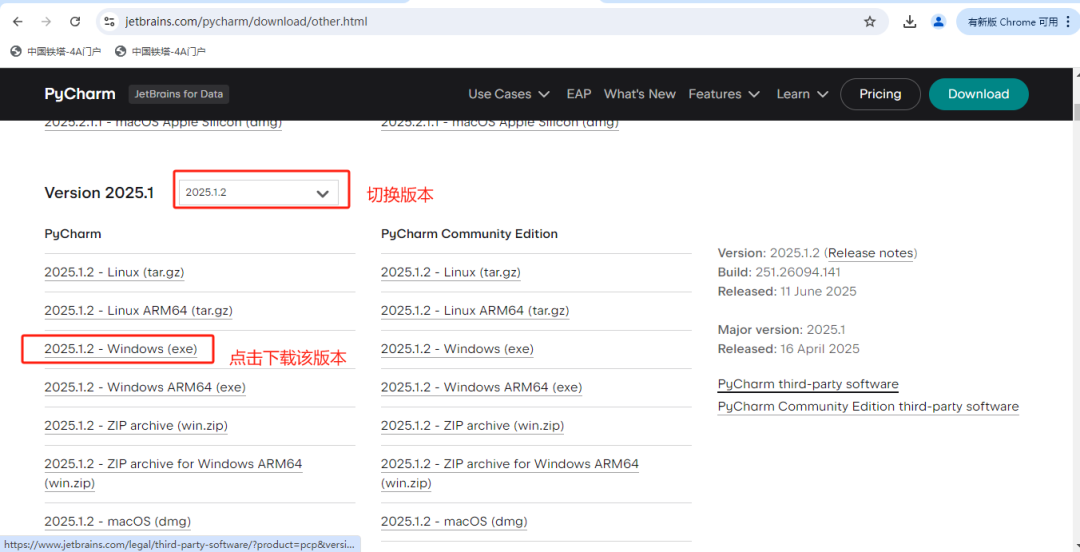Image resolution: width=1080 pixels, height=552 pixels.
Task: Download PyCharm 2025.1.2 Linux ARM64 (tar.gz)
Action: [138, 311]
